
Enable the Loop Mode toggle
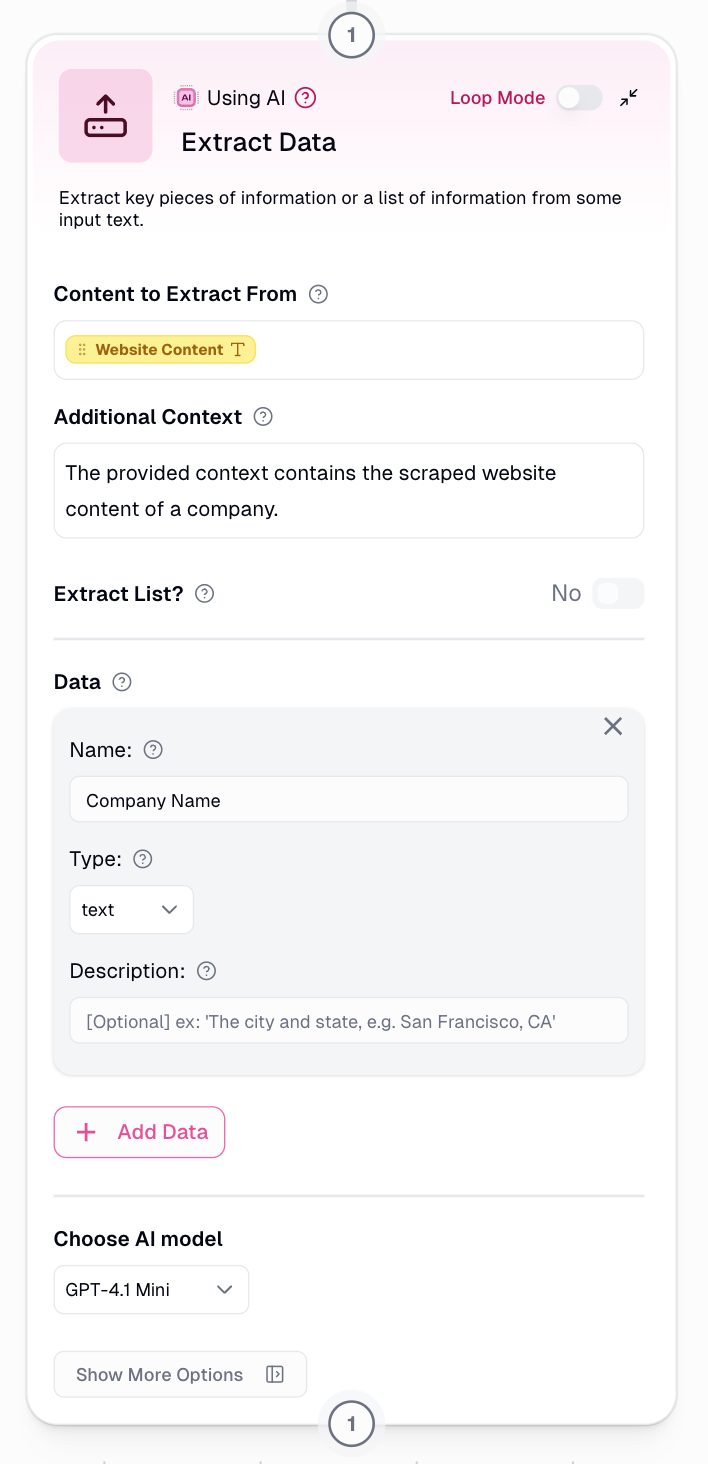(580, 98)
